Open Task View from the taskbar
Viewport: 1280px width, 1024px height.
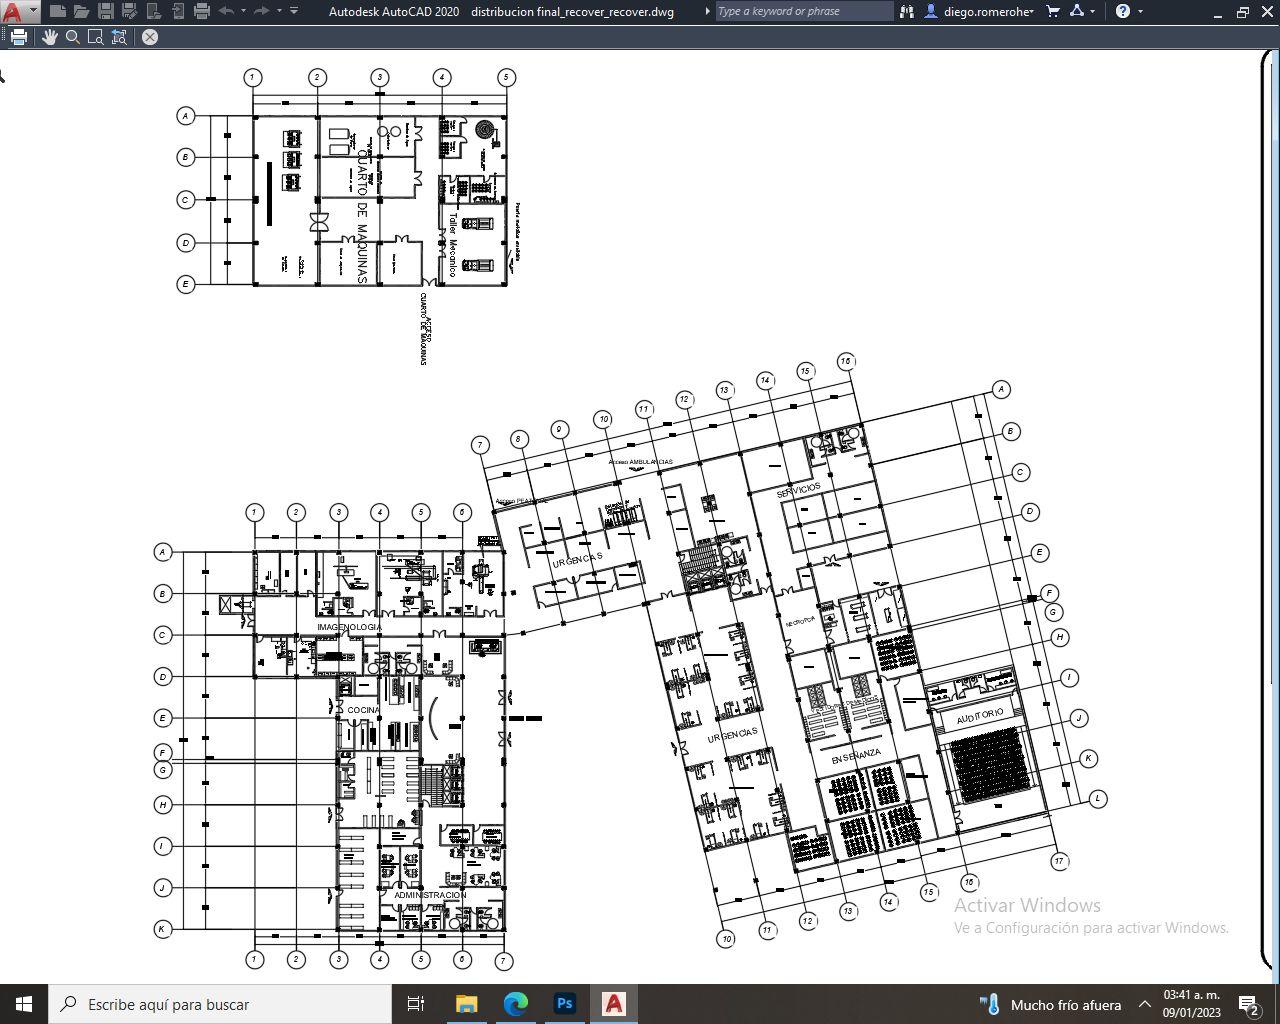(x=416, y=1004)
